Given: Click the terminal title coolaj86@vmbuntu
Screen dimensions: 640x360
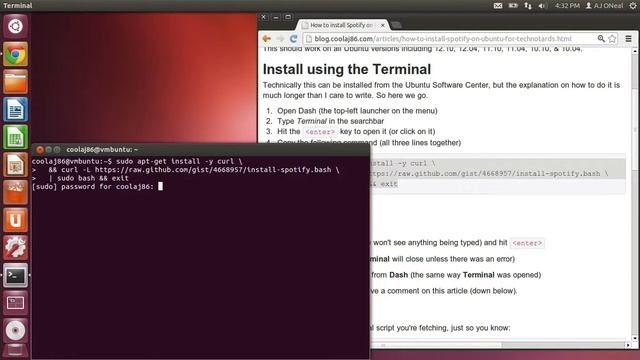Looking at the screenshot, I should (x=102, y=149).
